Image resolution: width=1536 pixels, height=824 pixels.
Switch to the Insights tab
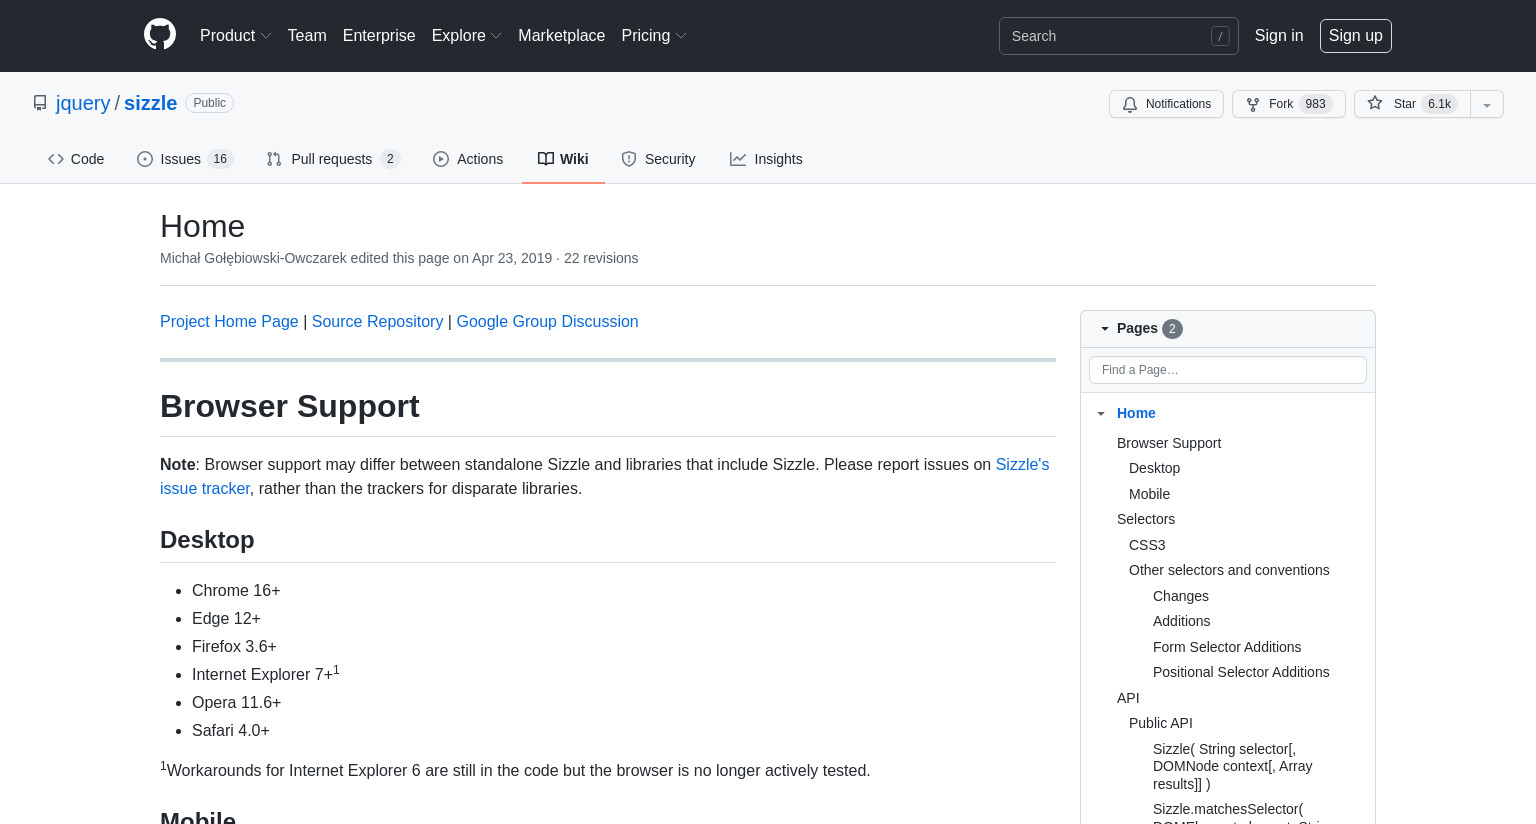(766, 159)
